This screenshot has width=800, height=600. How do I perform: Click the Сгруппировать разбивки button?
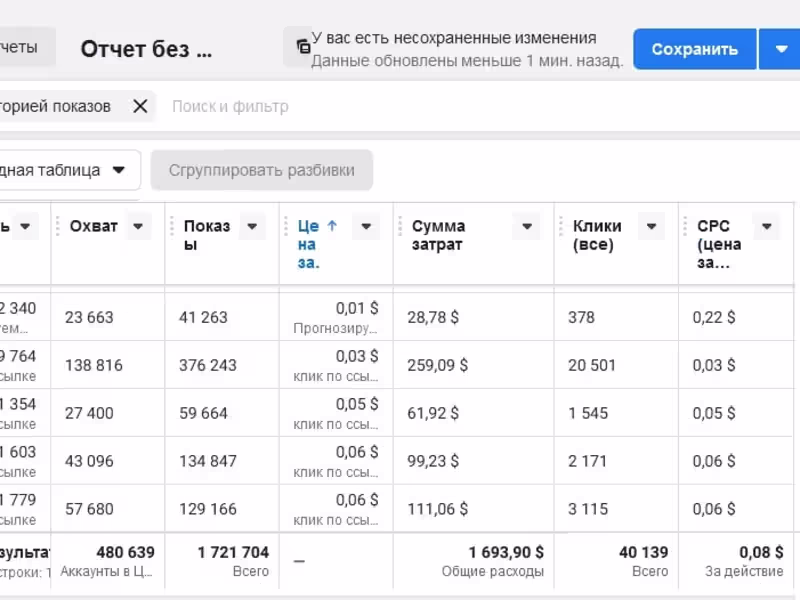pyautogui.click(x=261, y=170)
